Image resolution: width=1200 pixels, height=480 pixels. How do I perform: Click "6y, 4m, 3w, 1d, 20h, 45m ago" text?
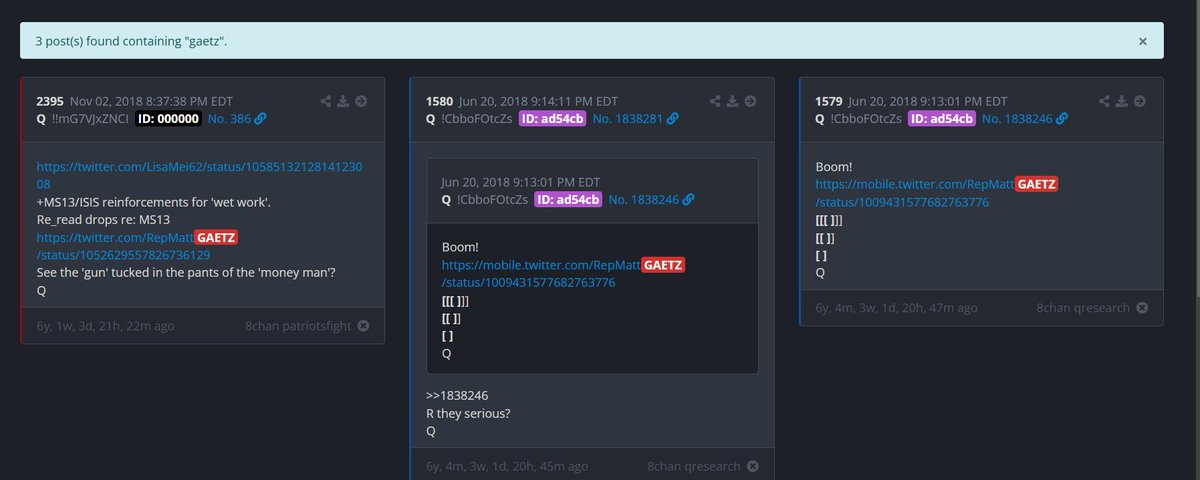[507, 466]
